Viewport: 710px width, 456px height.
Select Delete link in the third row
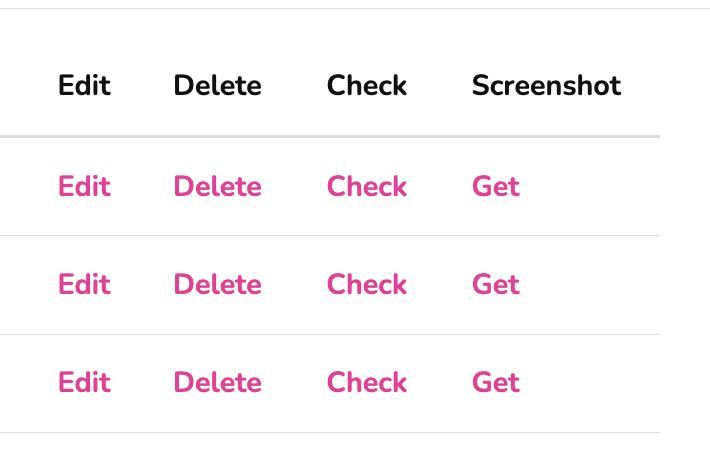217,383
